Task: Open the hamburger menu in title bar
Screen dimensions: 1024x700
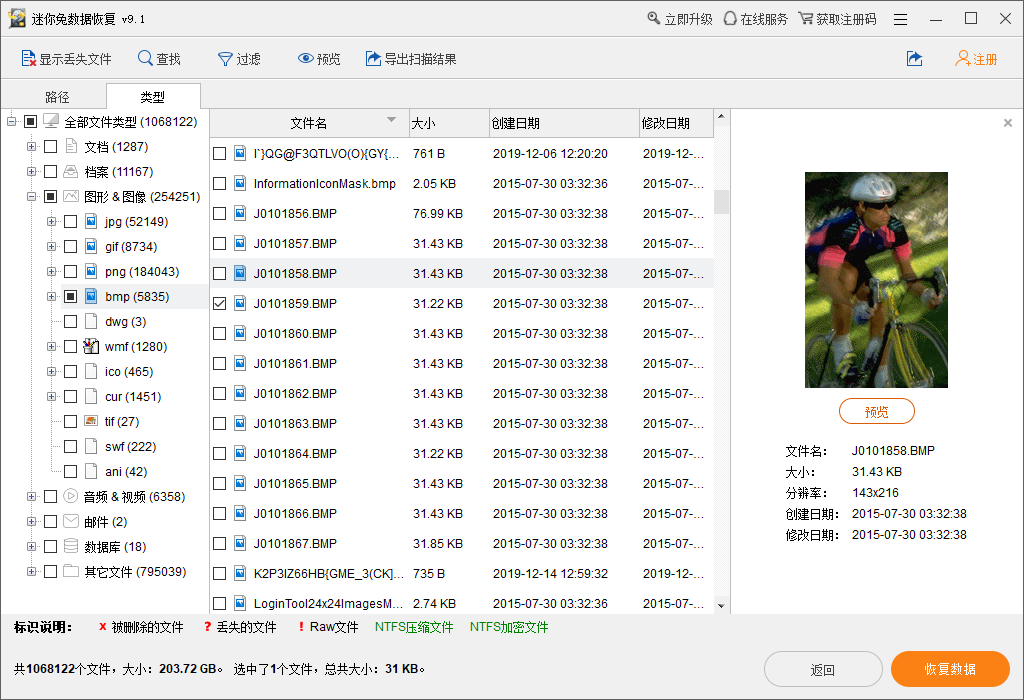Action: pos(901,20)
